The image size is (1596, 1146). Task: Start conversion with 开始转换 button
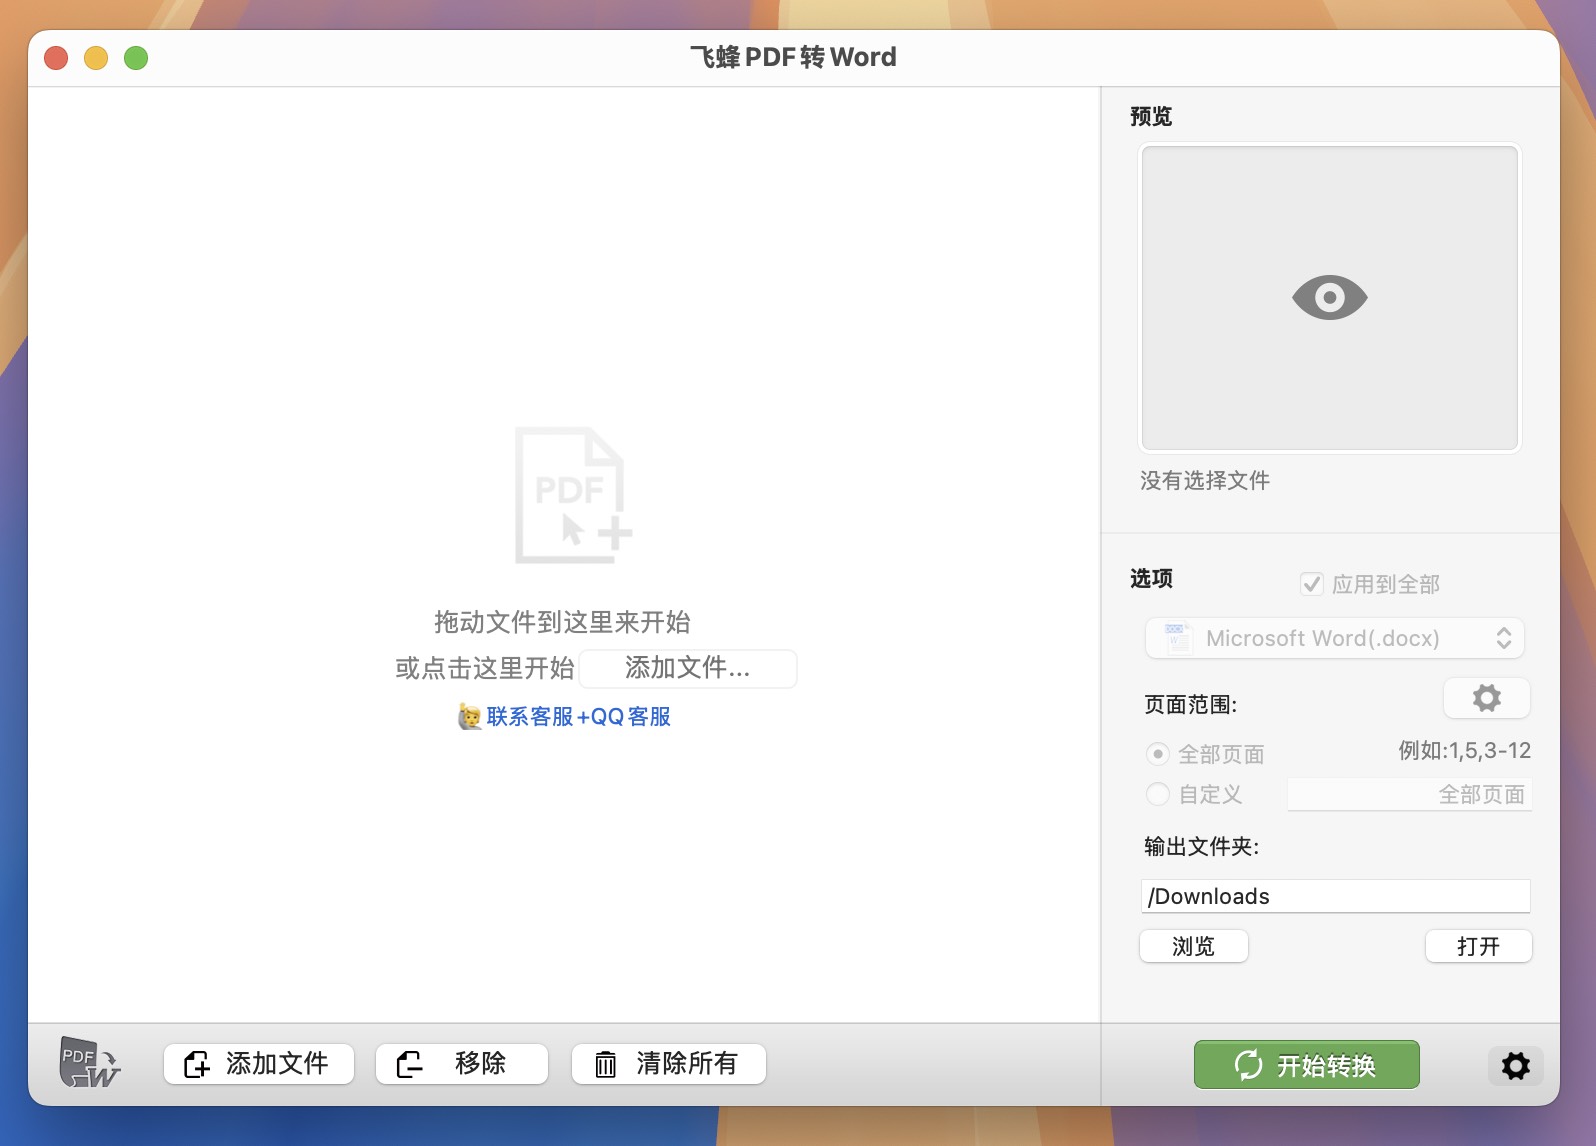point(1306,1065)
